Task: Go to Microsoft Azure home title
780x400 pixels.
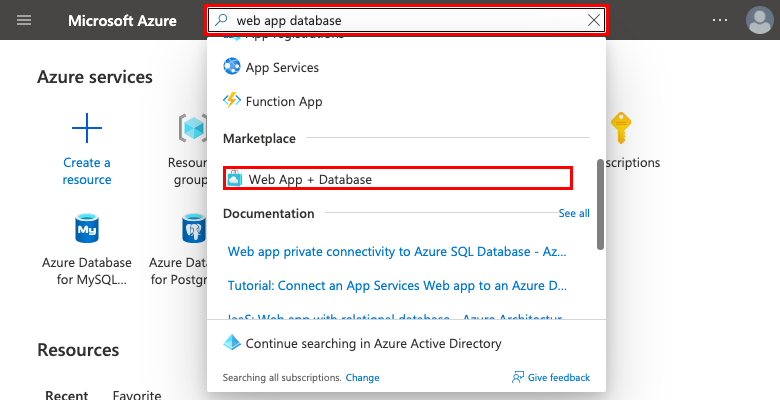Action: coord(122,20)
